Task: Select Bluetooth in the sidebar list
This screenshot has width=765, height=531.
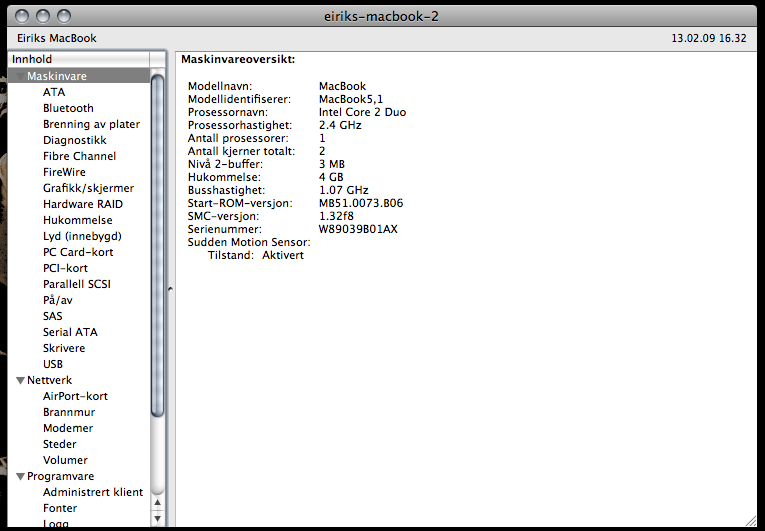Action: click(x=68, y=108)
